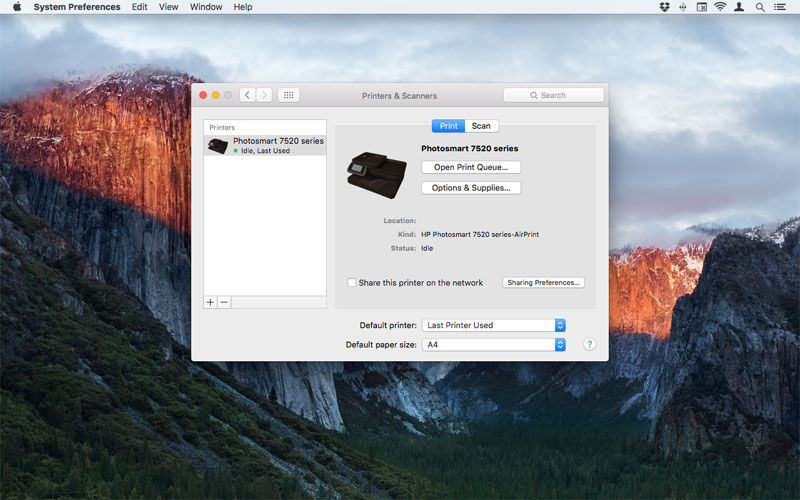Click the display mirroring menu bar icon
Image resolution: width=800 pixels, height=500 pixels.
point(702,7)
